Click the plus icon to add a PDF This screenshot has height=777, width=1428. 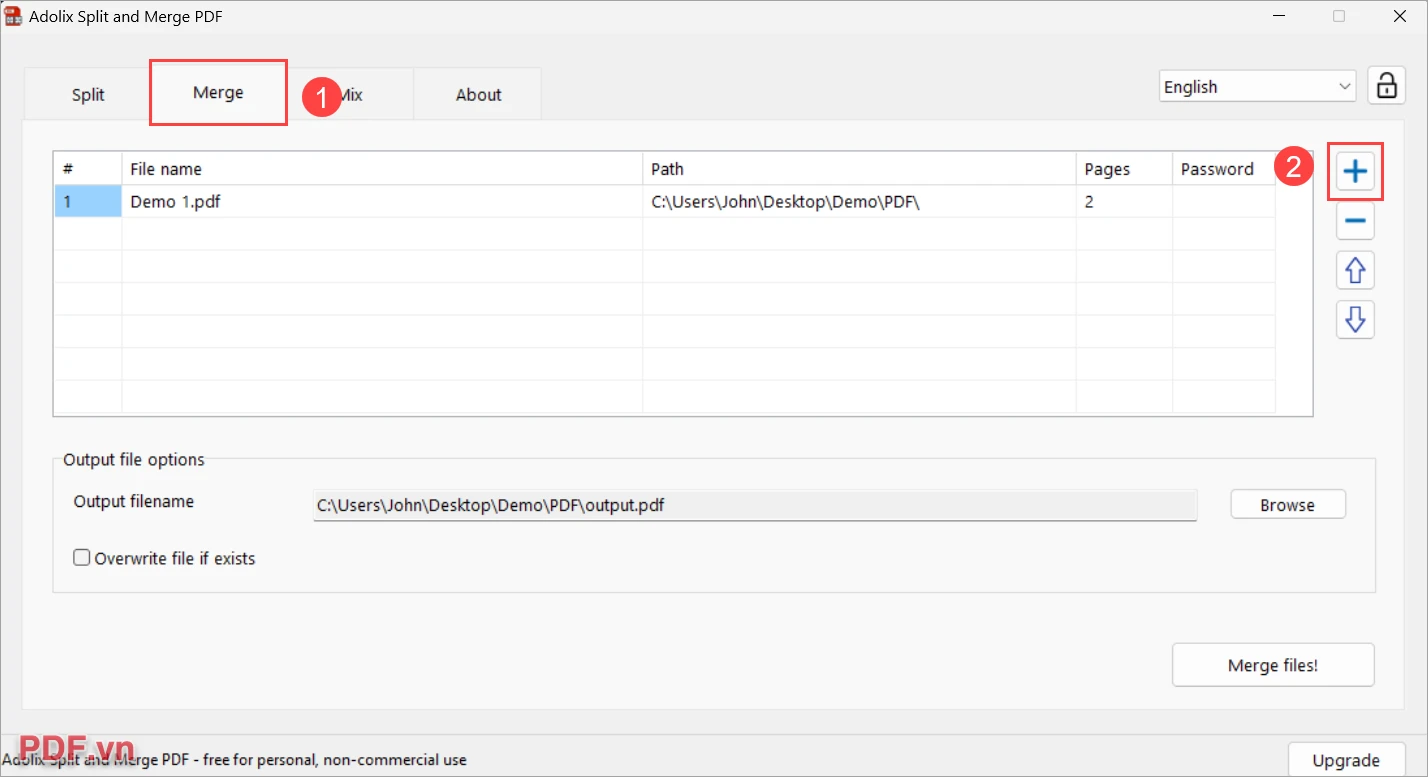click(x=1355, y=172)
